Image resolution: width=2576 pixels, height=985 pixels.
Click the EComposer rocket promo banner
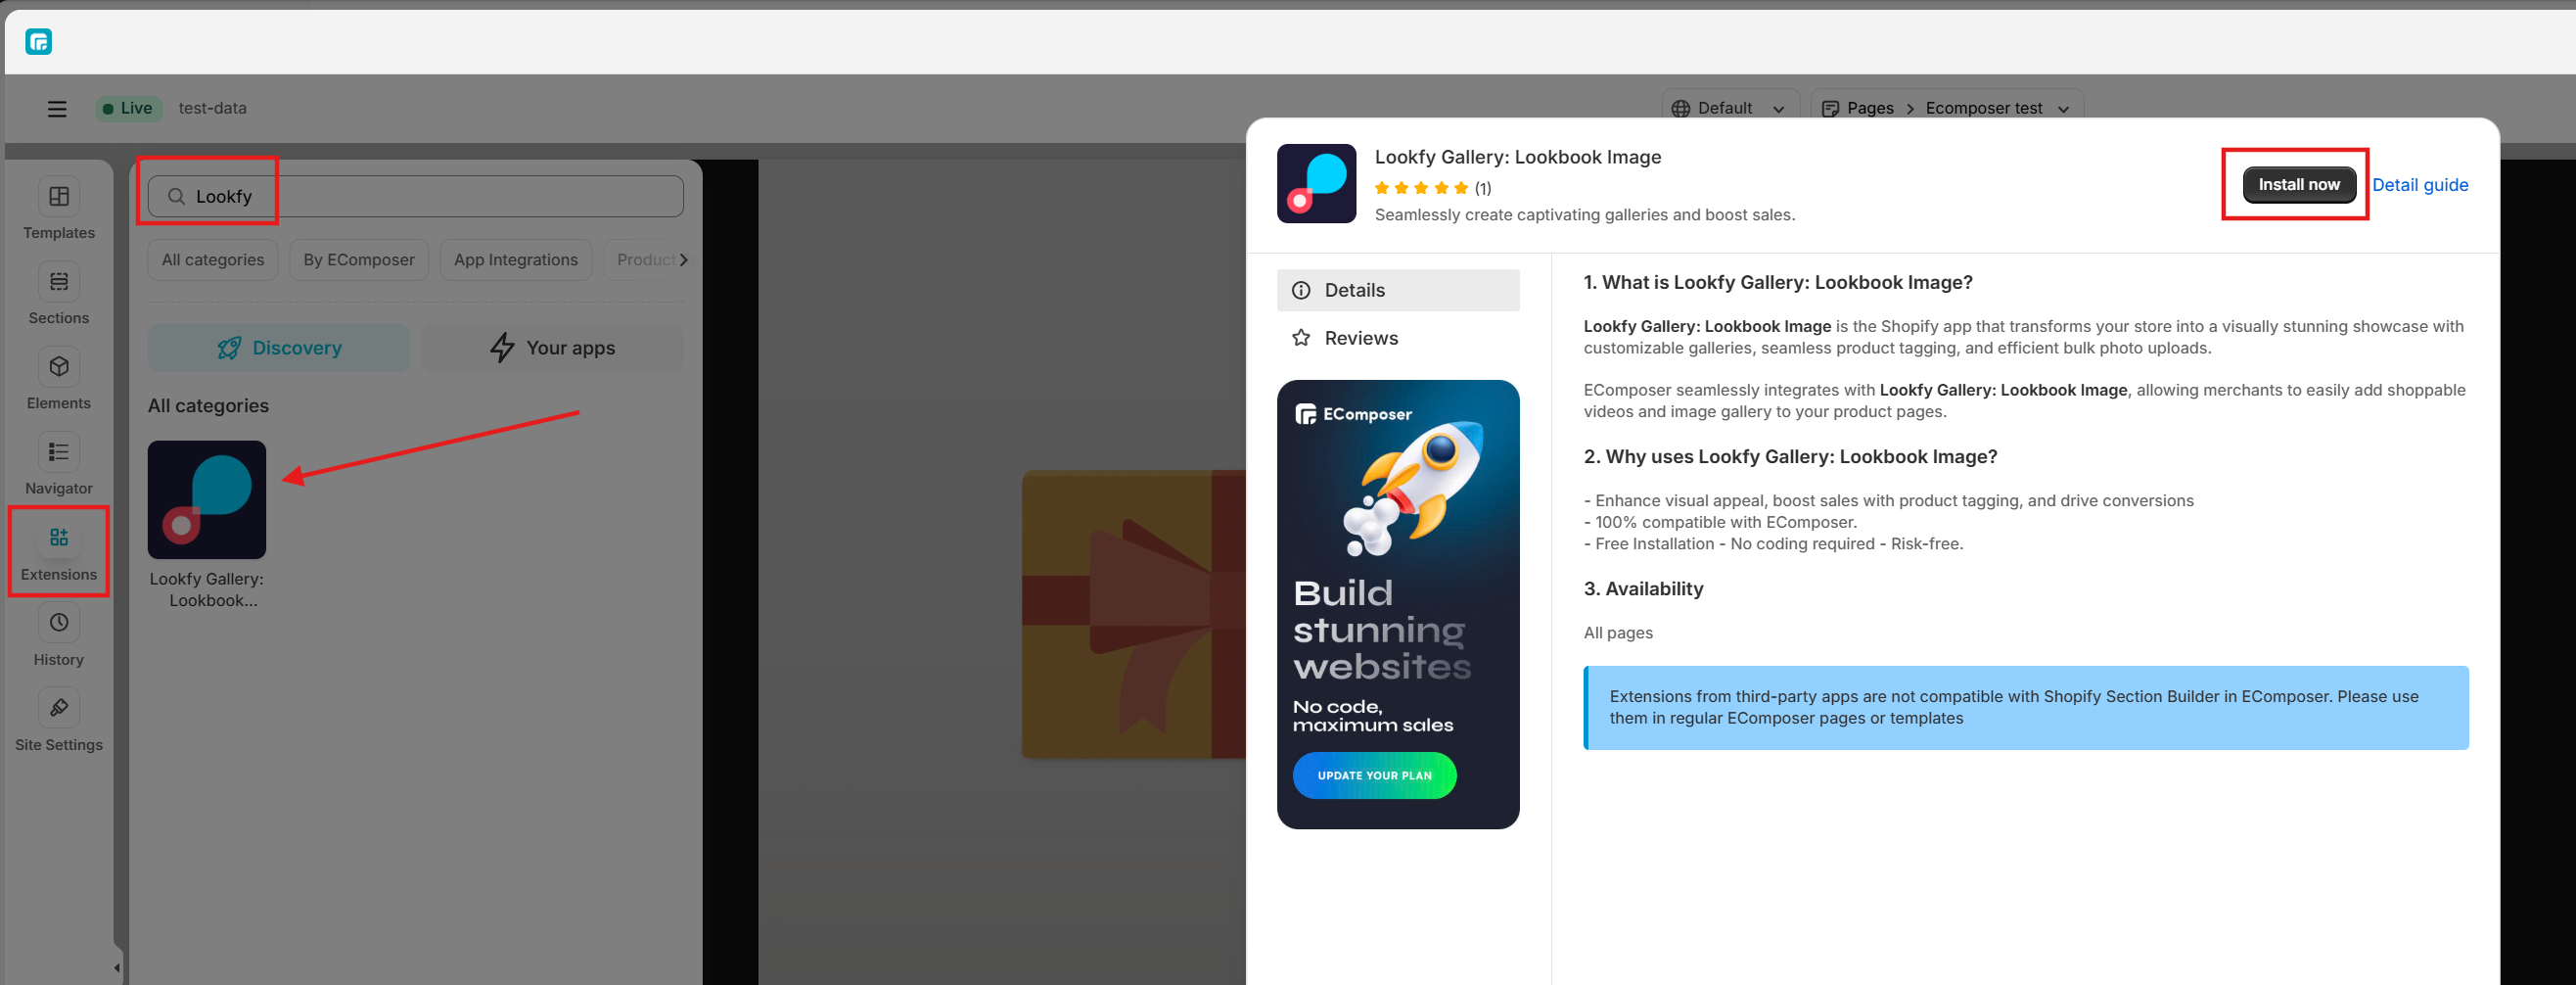coord(1398,604)
